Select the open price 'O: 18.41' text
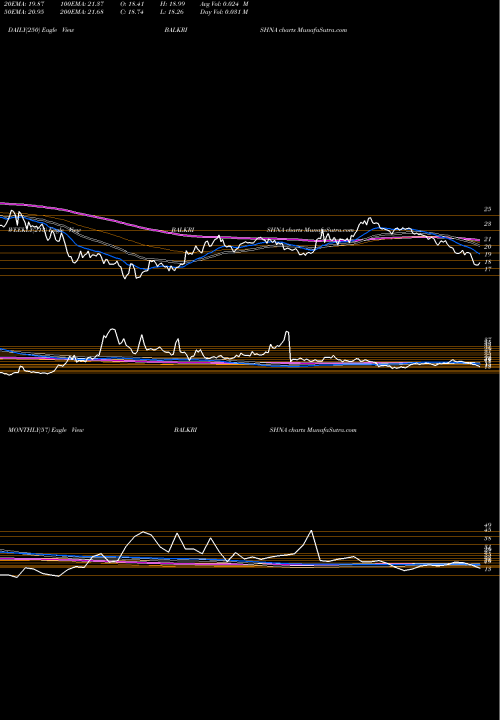This screenshot has width=500, height=720. point(131,4)
